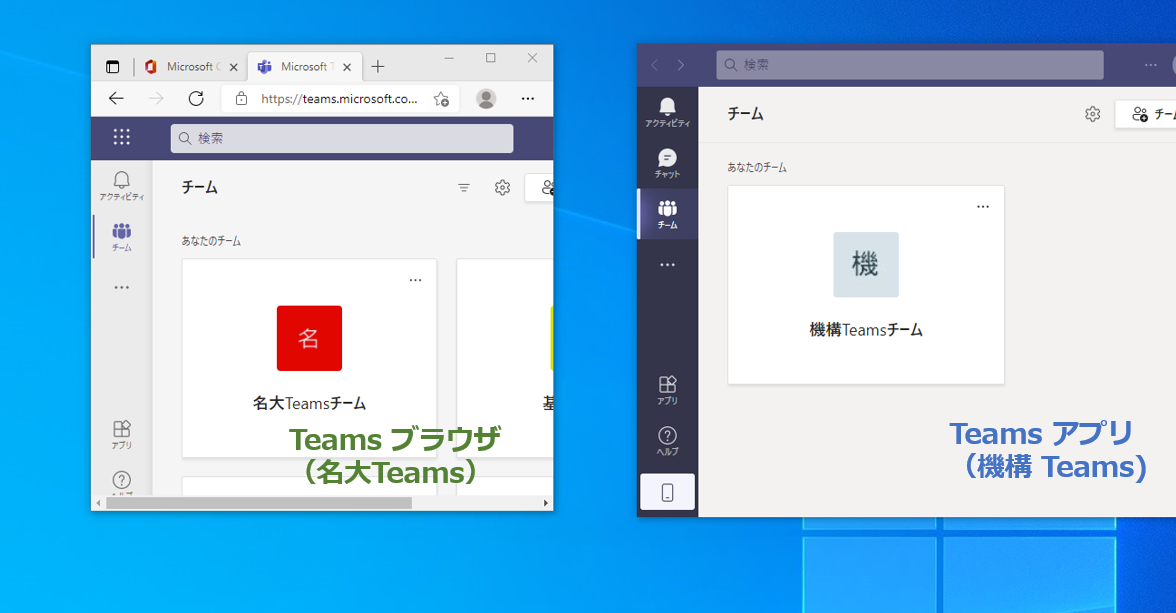Open Activity feed in browser Teams sidebar
Screen dimensions: 1176x613
click(121, 185)
